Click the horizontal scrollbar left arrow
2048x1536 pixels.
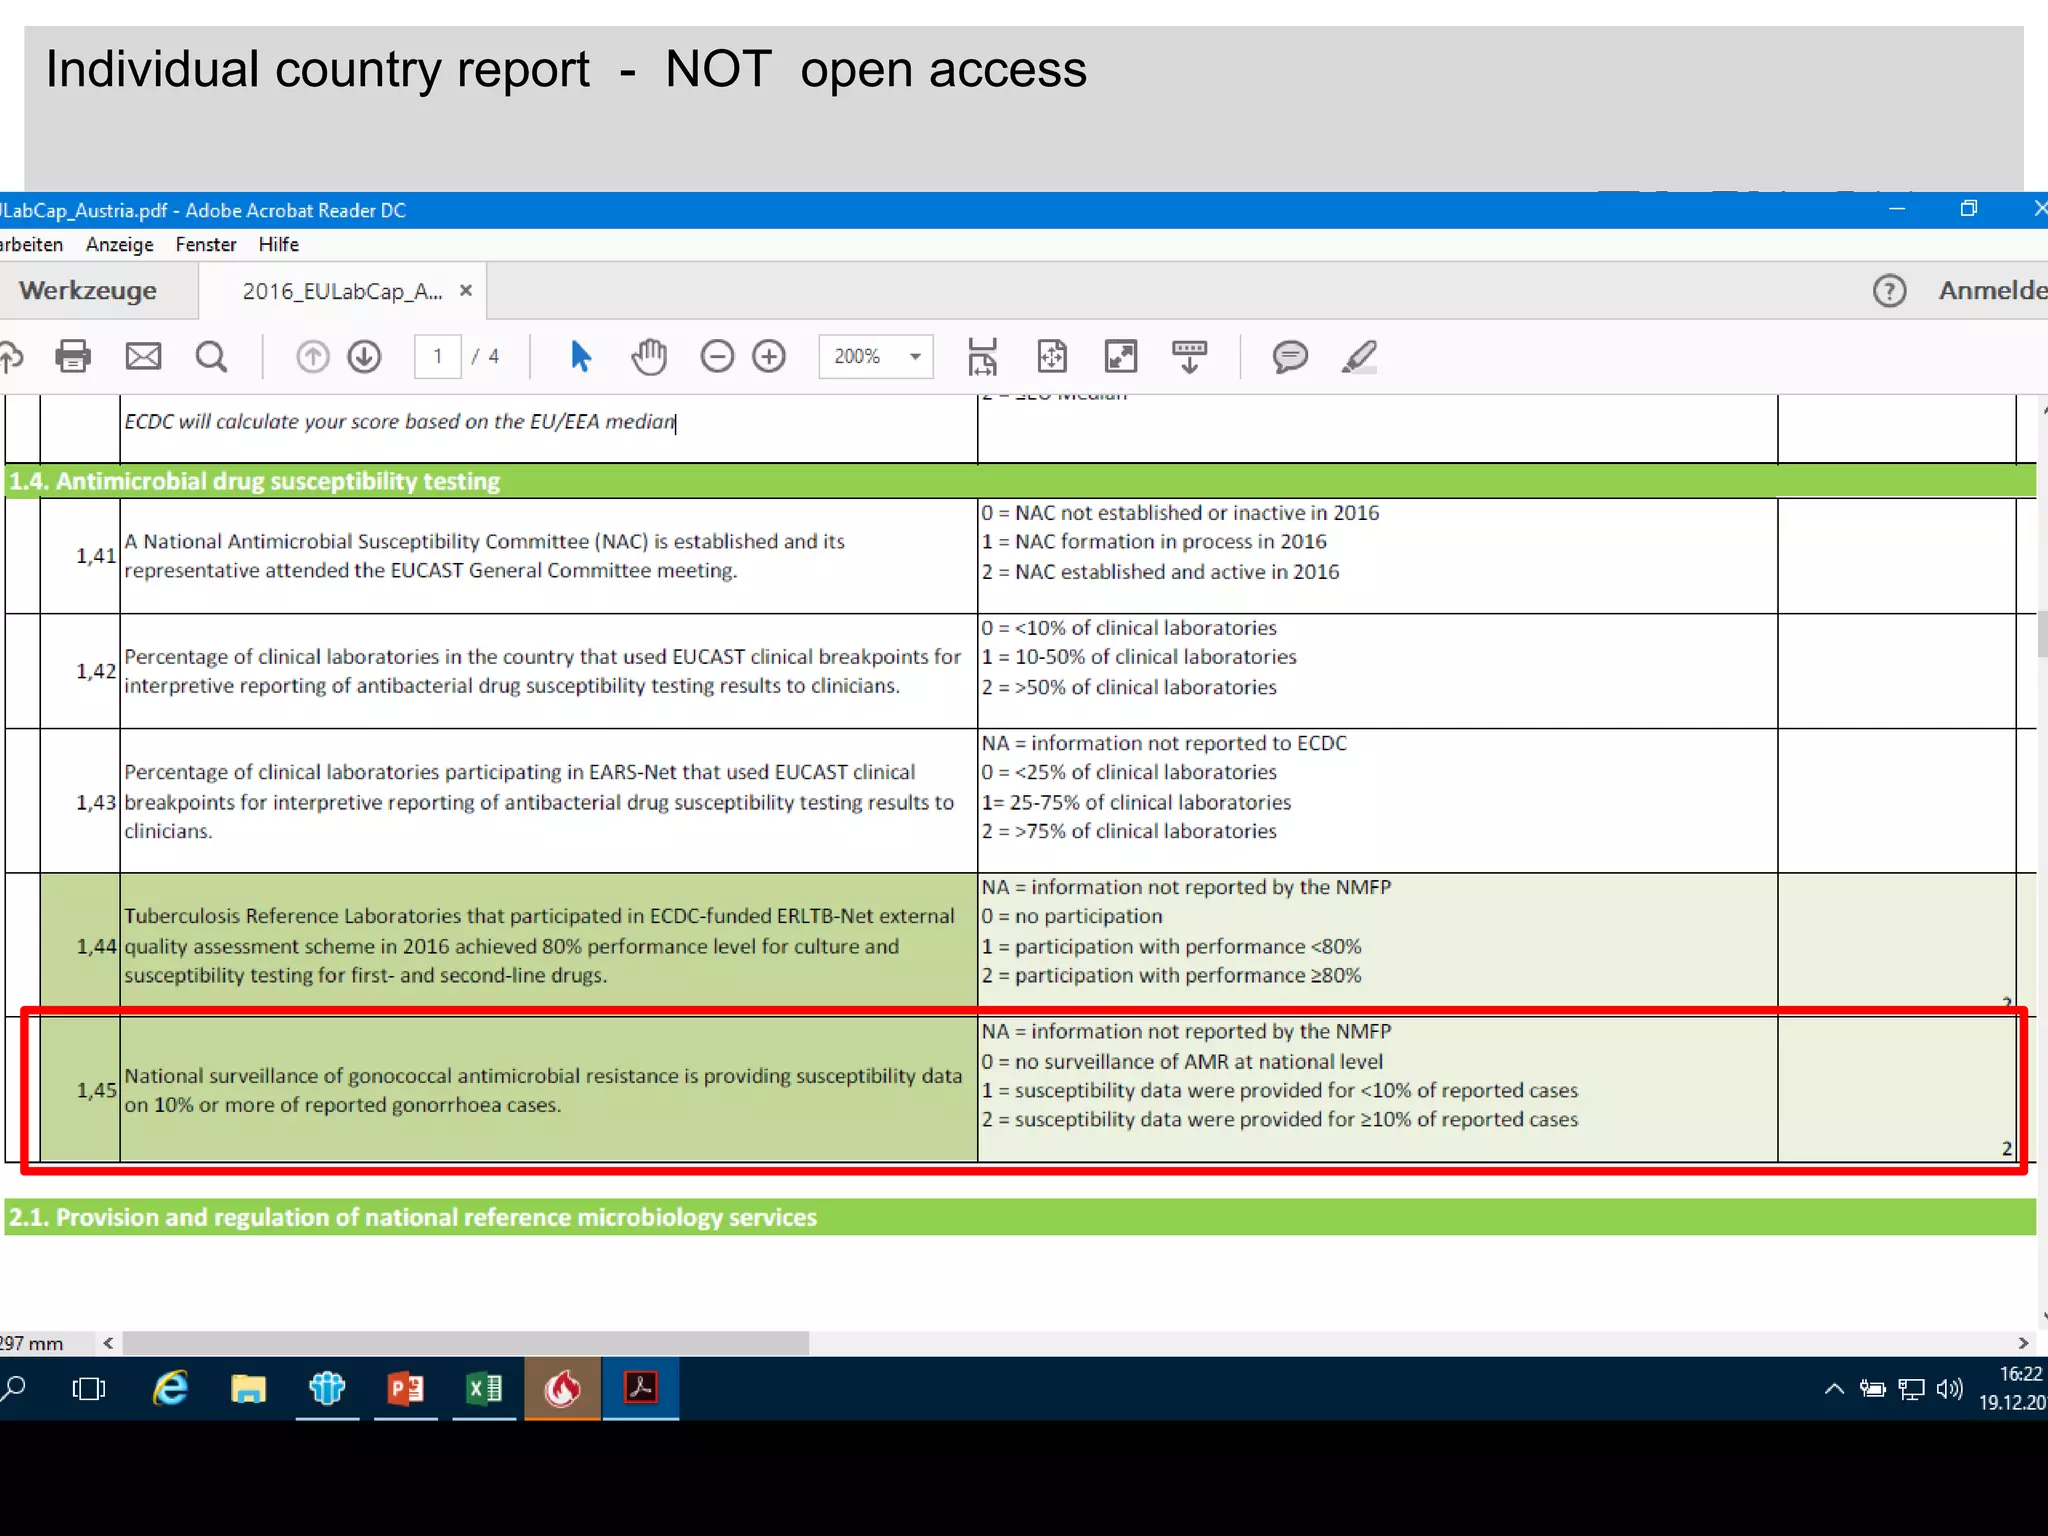(x=108, y=1343)
